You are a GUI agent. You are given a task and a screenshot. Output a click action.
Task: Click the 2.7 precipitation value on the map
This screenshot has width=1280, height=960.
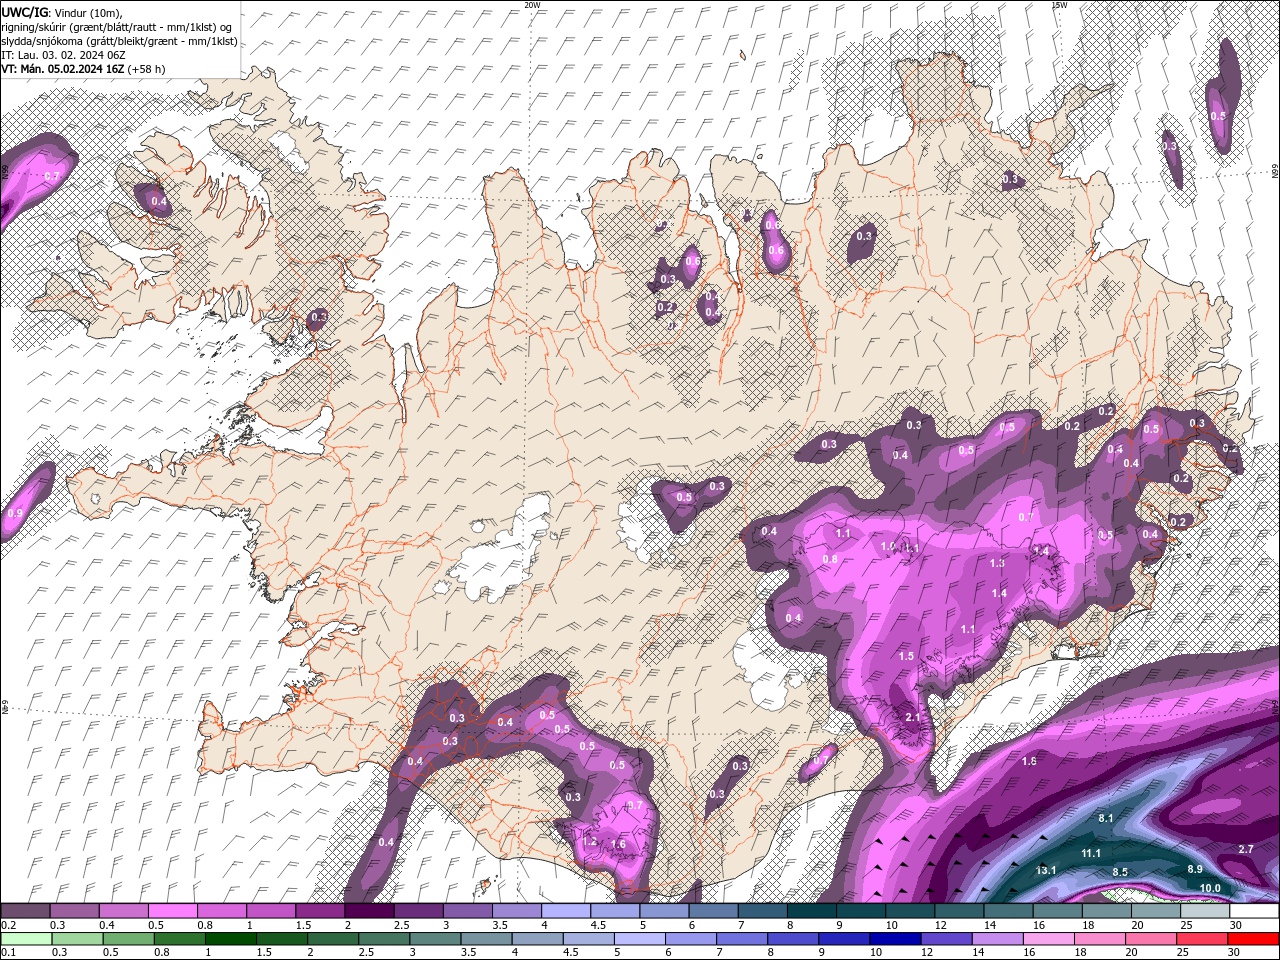[x=1246, y=849]
